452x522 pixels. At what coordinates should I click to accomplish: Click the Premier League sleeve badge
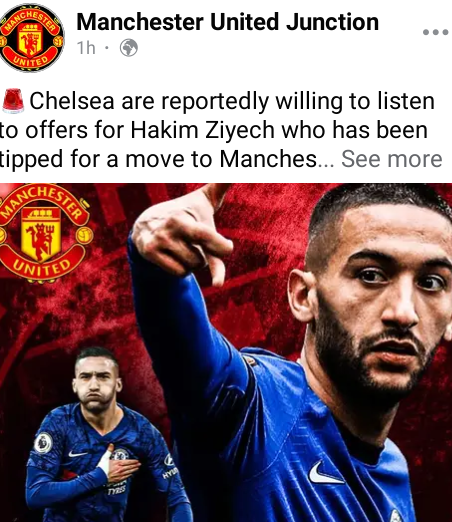click(43, 443)
